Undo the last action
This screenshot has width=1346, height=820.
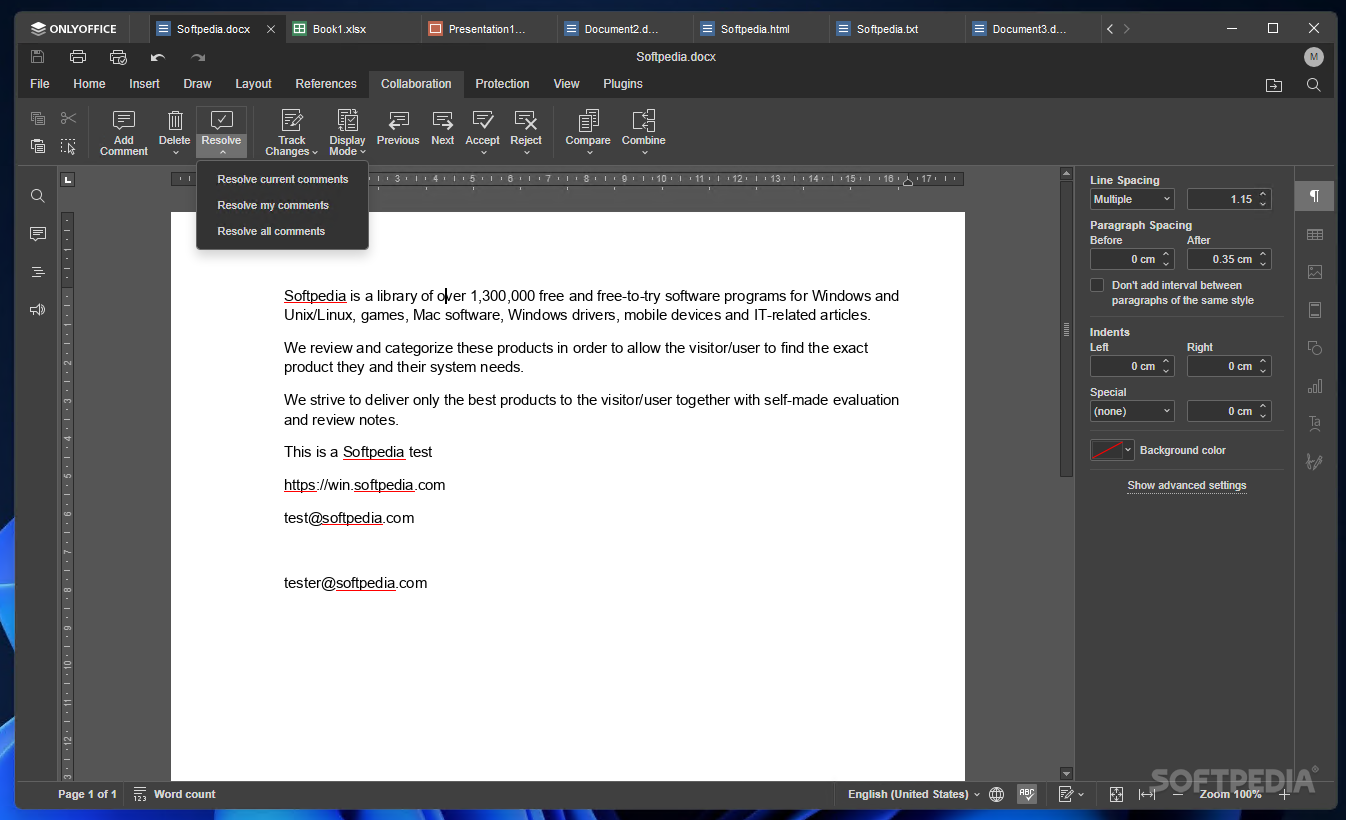click(x=158, y=57)
